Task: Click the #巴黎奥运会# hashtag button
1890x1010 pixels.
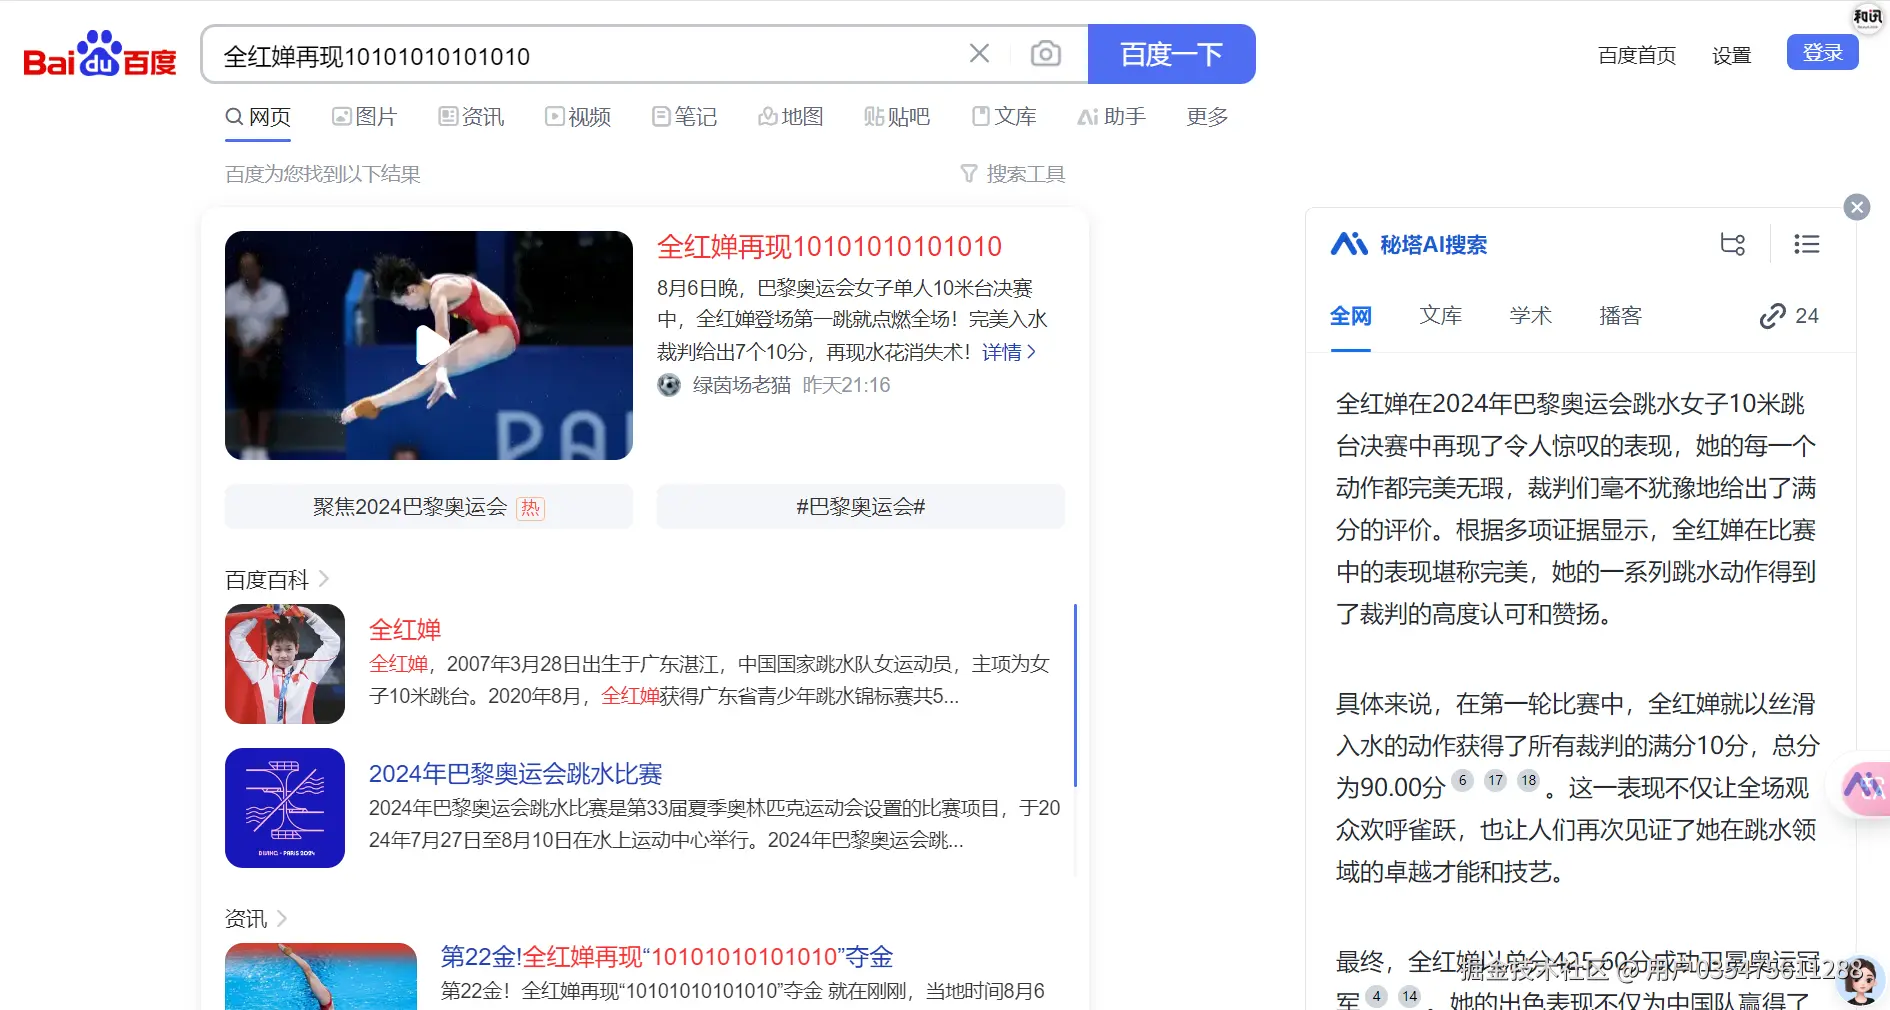Action: [861, 507]
